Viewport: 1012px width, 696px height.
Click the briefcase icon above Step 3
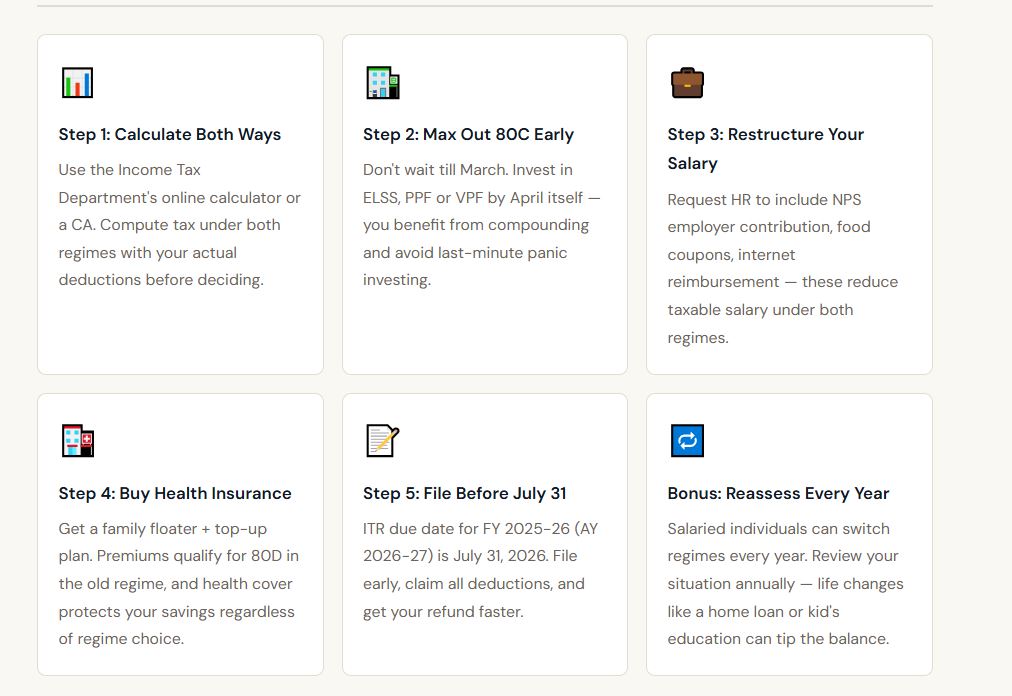(x=687, y=82)
